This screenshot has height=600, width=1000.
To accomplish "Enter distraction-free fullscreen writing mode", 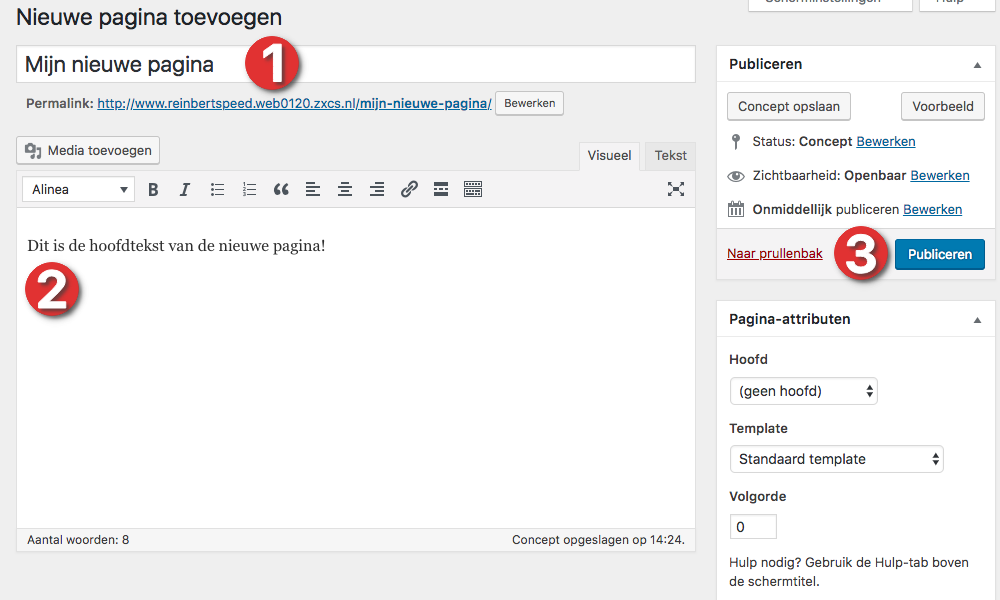I will pyautogui.click(x=676, y=189).
